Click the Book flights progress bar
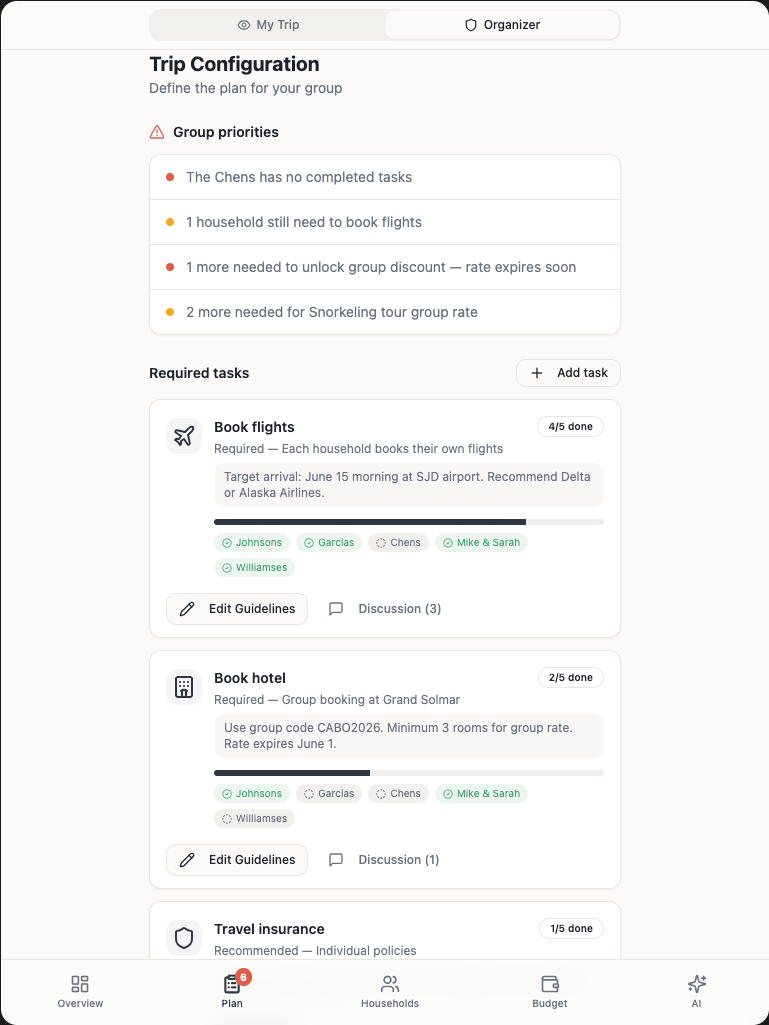 point(408,522)
